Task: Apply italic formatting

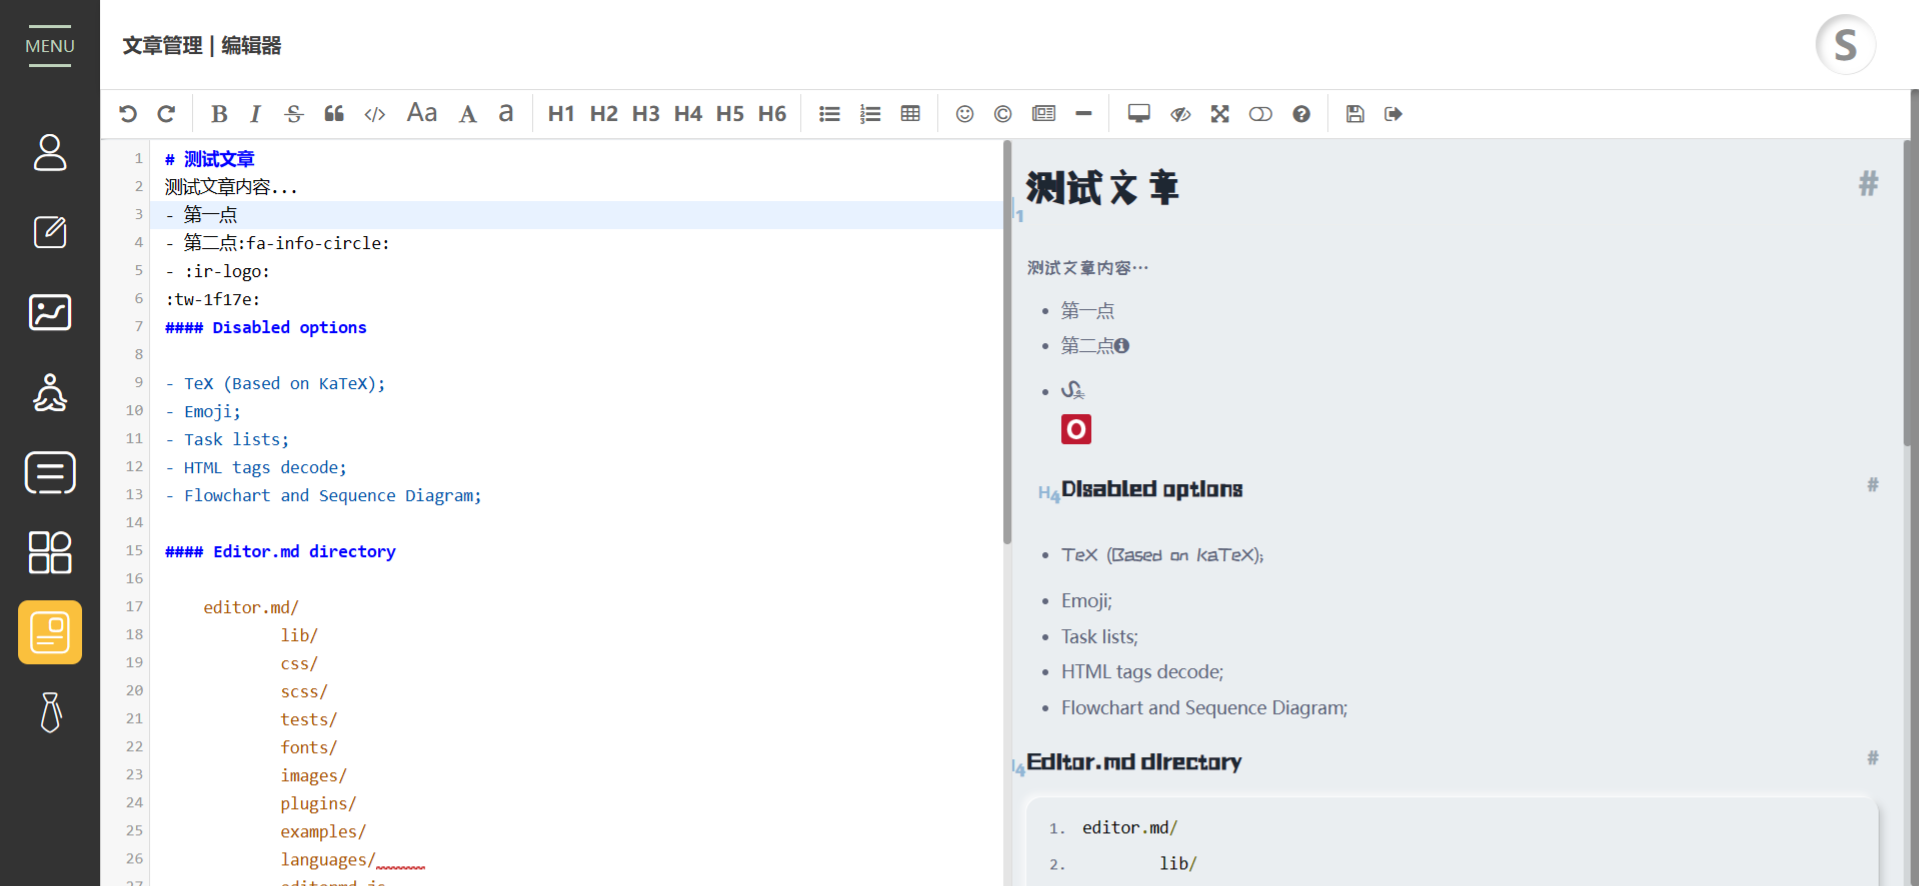Action: (255, 114)
